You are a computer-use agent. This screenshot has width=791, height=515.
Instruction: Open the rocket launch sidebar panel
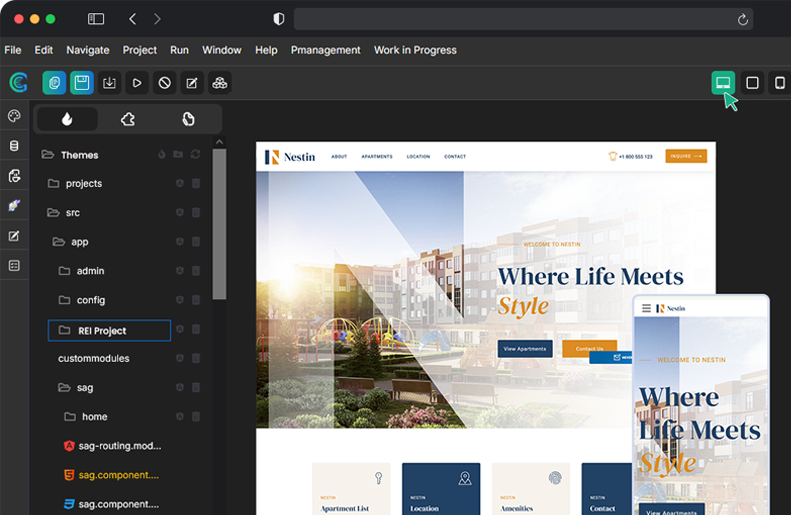pyautogui.click(x=14, y=205)
